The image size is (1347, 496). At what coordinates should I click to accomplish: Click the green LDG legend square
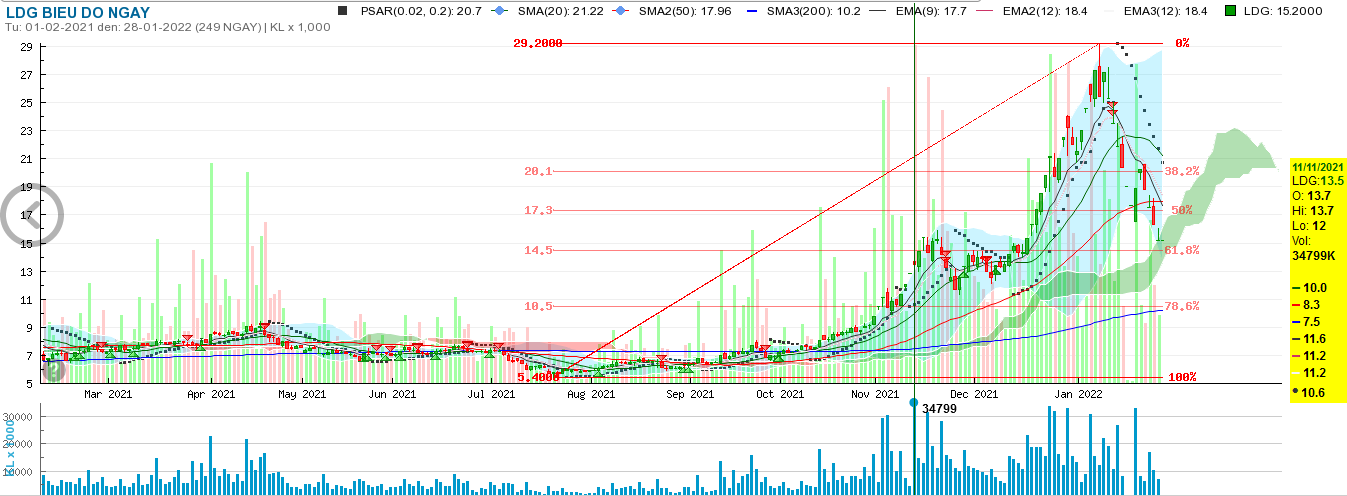[1230, 11]
